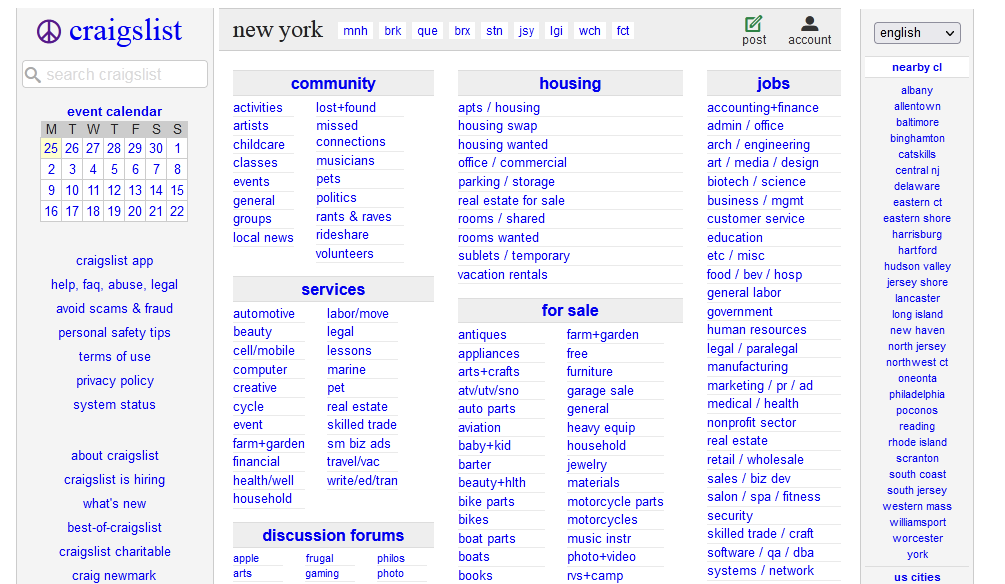
Task: Browse software / qa / dba jobs
Action: point(760,553)
